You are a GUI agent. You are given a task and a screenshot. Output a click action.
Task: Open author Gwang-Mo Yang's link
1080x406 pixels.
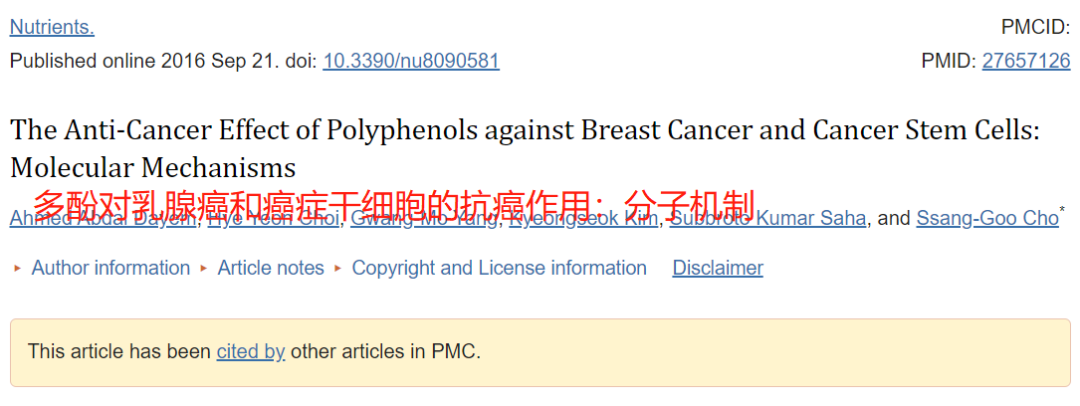pos(425,219)
